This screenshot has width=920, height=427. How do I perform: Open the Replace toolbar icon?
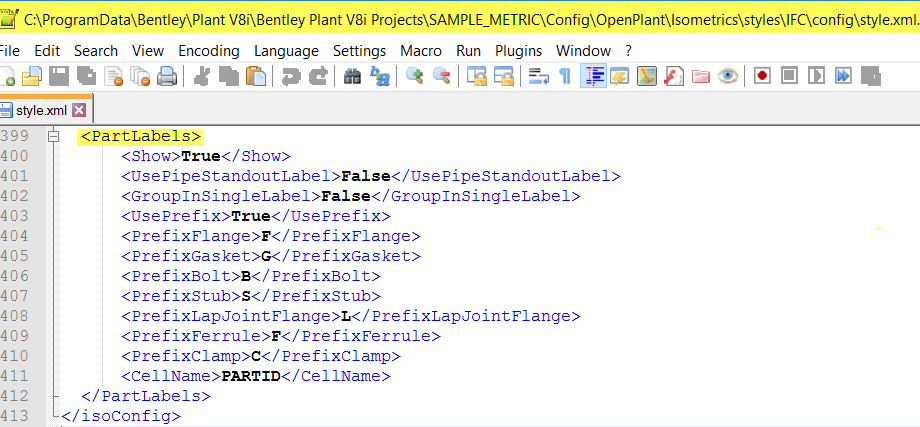click(380, 76)
